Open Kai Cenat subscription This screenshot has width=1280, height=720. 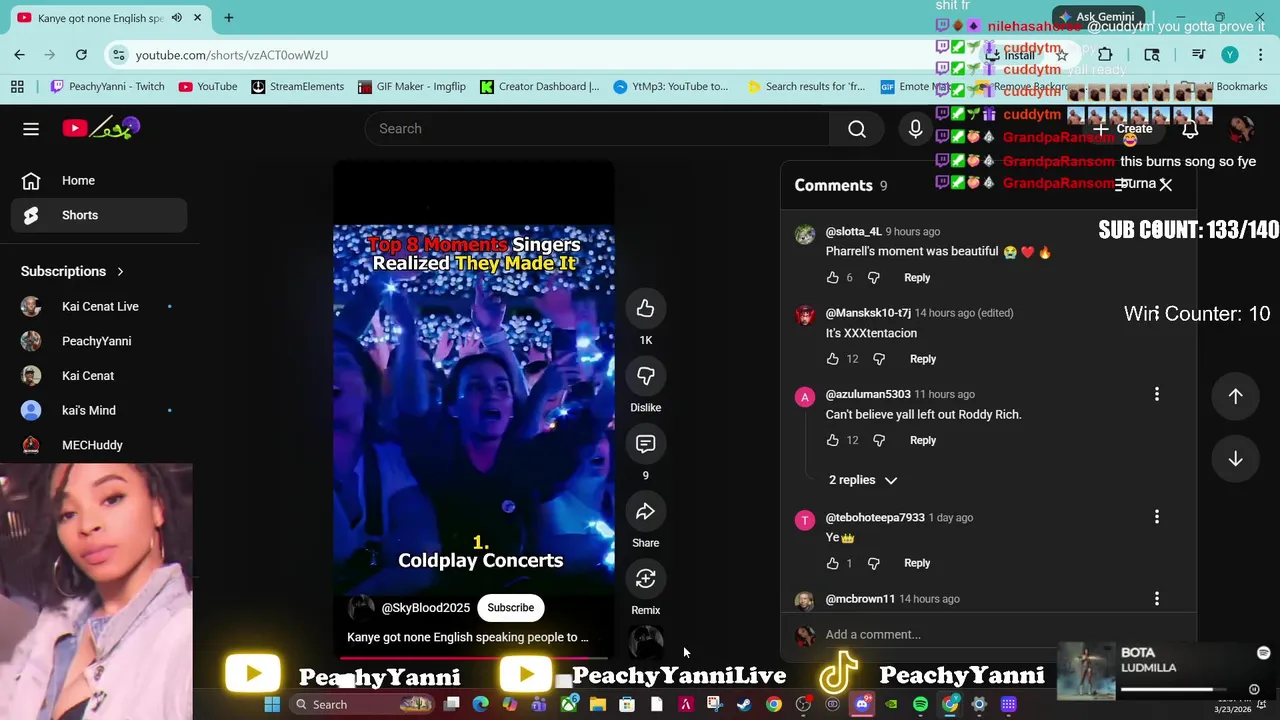pos(99,376)
